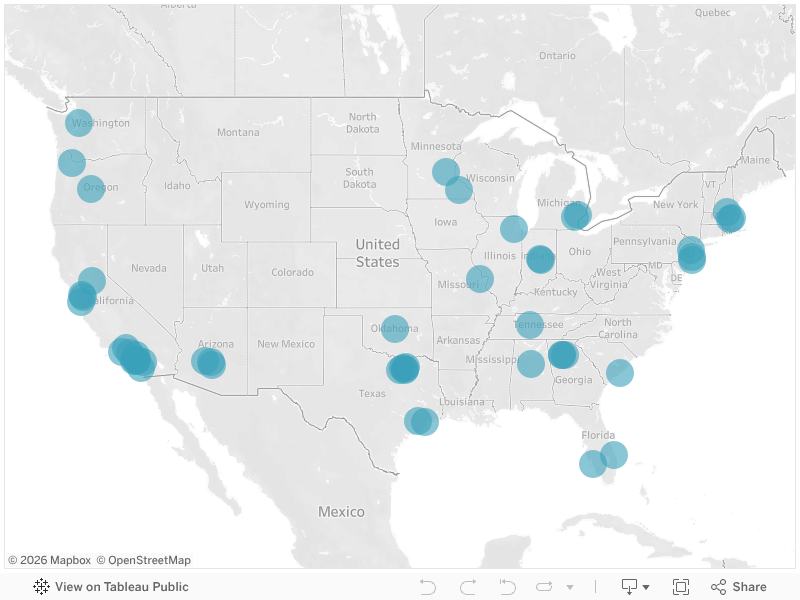
Task: Expand the refresh dropdown arrow
Action: [x=570, y=587]
